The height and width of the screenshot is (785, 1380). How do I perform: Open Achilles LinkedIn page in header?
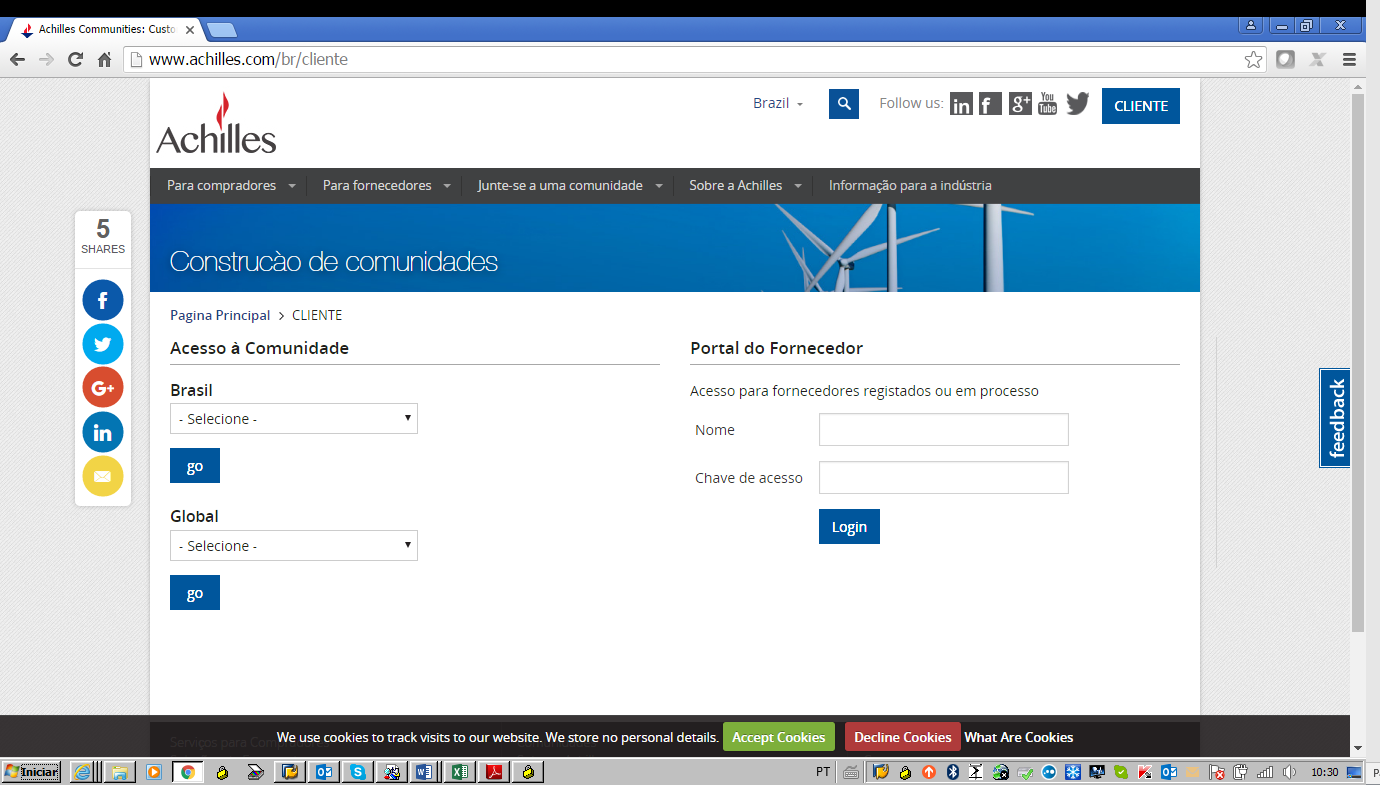pyautogui.click(x=961, y=104)
